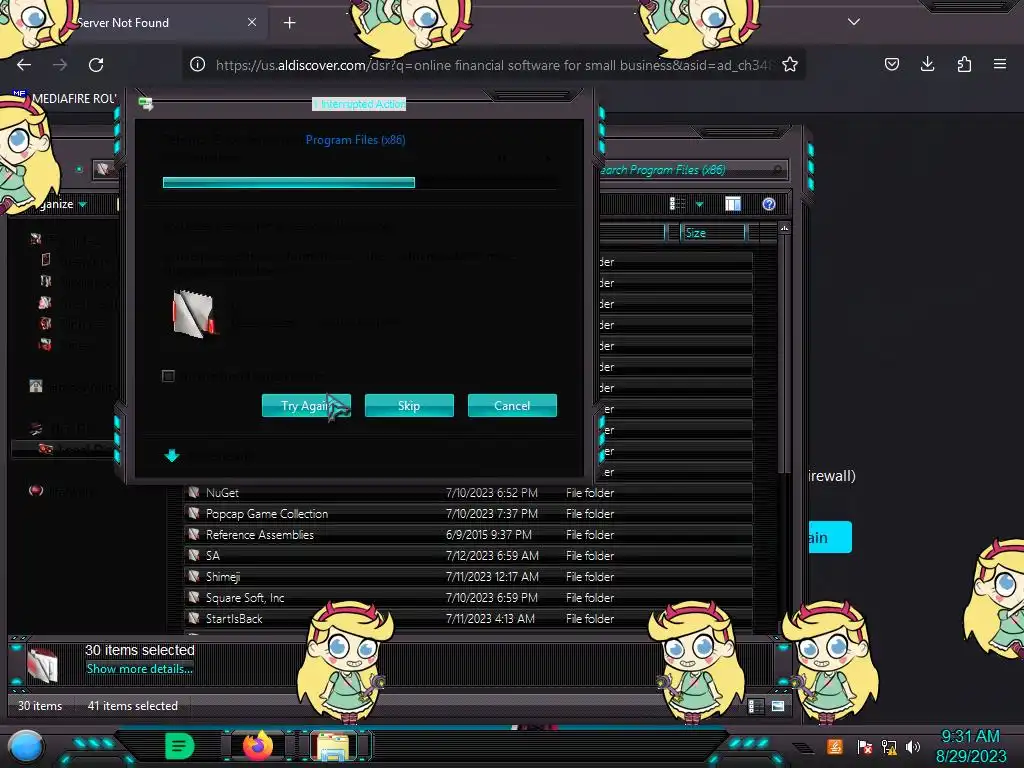Select the NuGet folder
The width and height of the screenshot is (1024, 768).
click(468, 493)
